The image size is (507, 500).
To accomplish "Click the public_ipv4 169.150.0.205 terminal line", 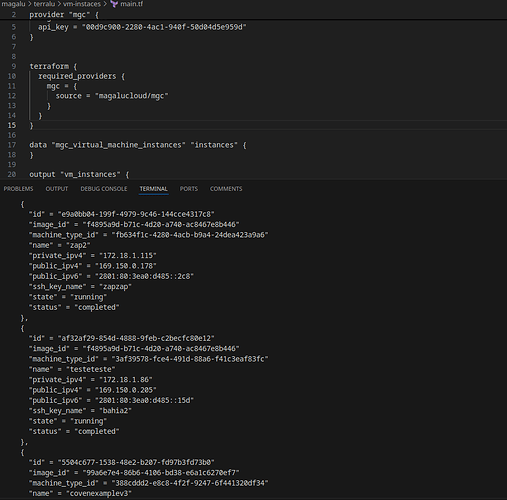I will [93, 390].
